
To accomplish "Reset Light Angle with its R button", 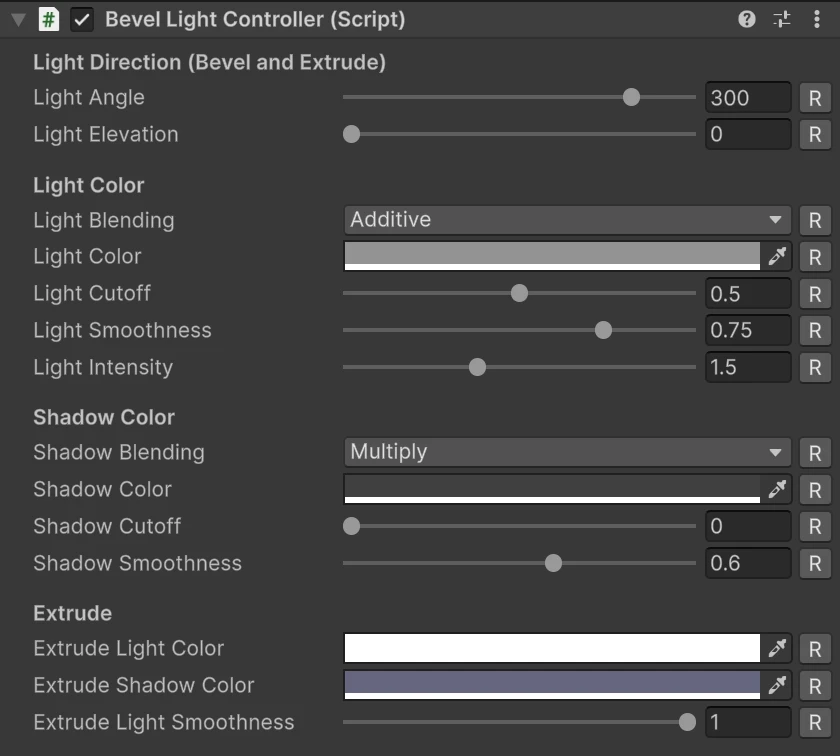I will pyautogui.click(x=815, y=98).
